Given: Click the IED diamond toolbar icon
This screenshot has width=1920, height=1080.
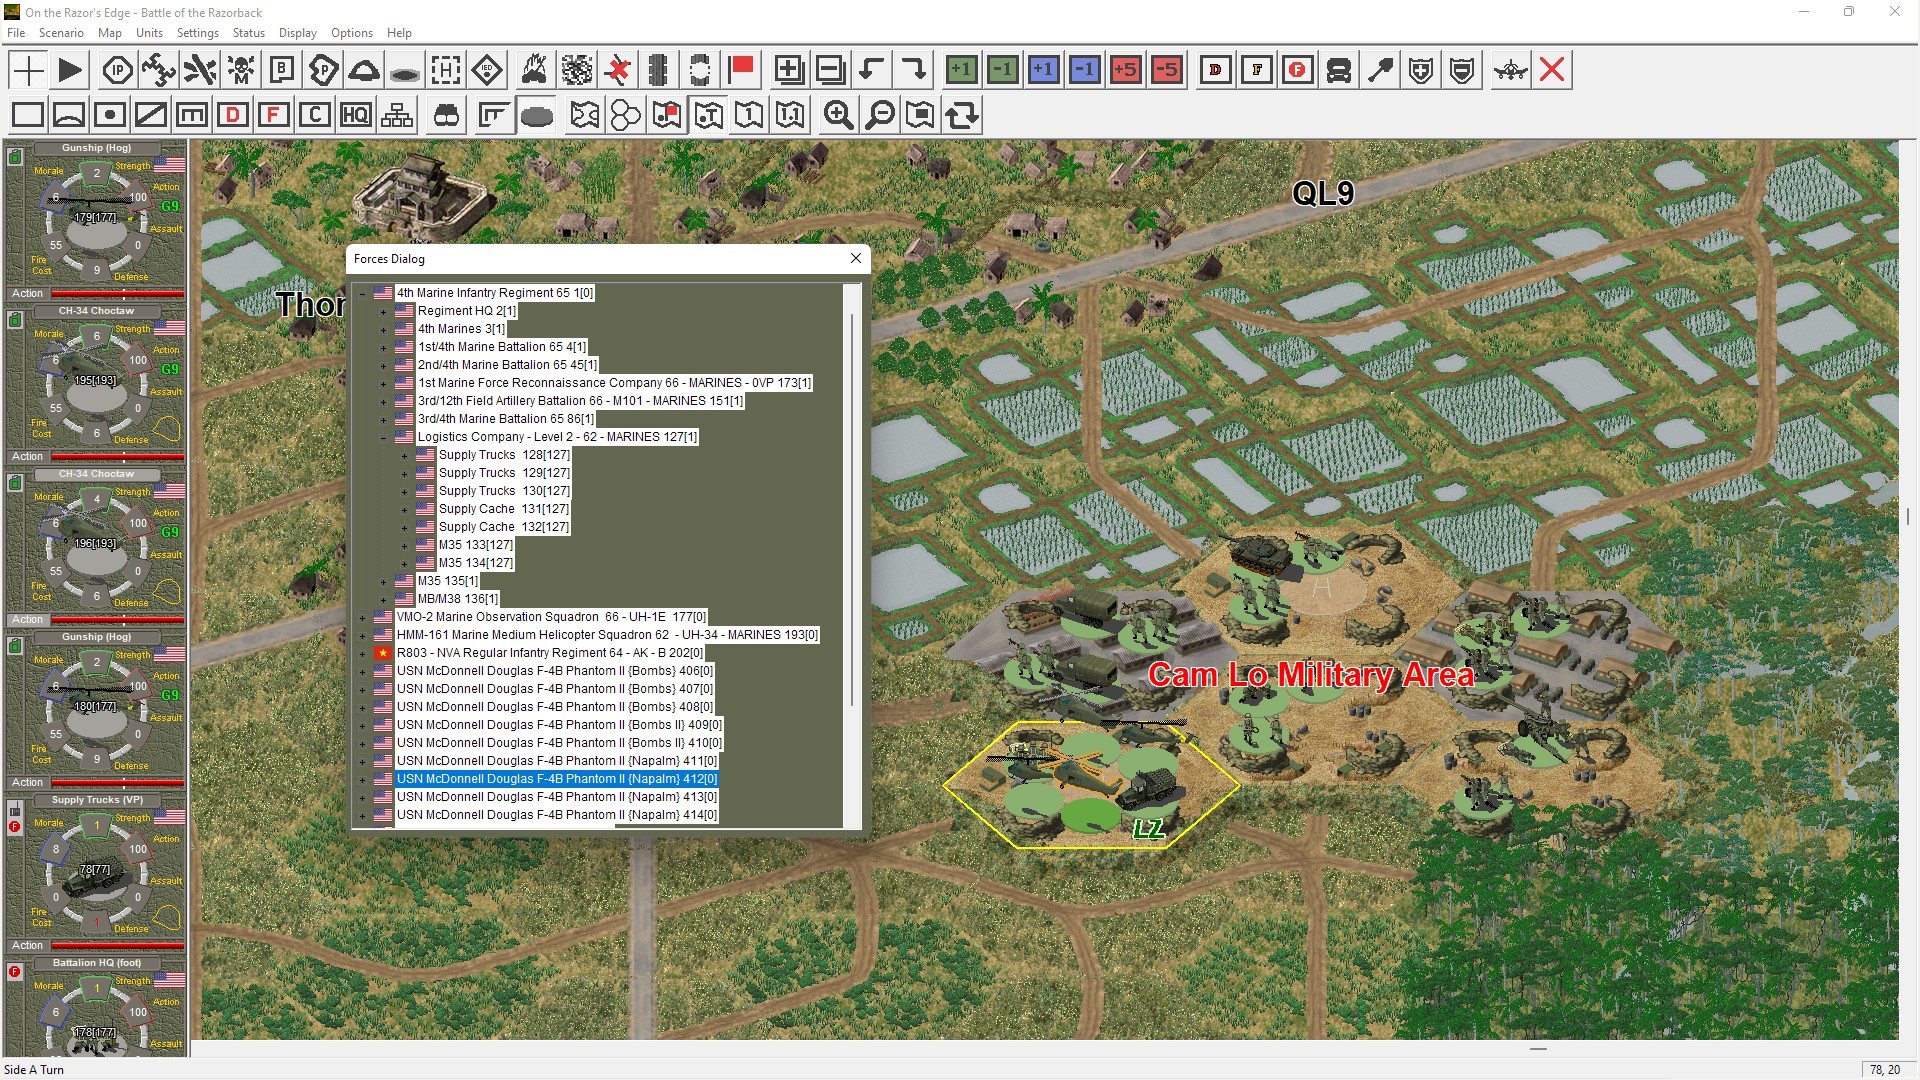Looking at the screenshot, I should [487, 70].
